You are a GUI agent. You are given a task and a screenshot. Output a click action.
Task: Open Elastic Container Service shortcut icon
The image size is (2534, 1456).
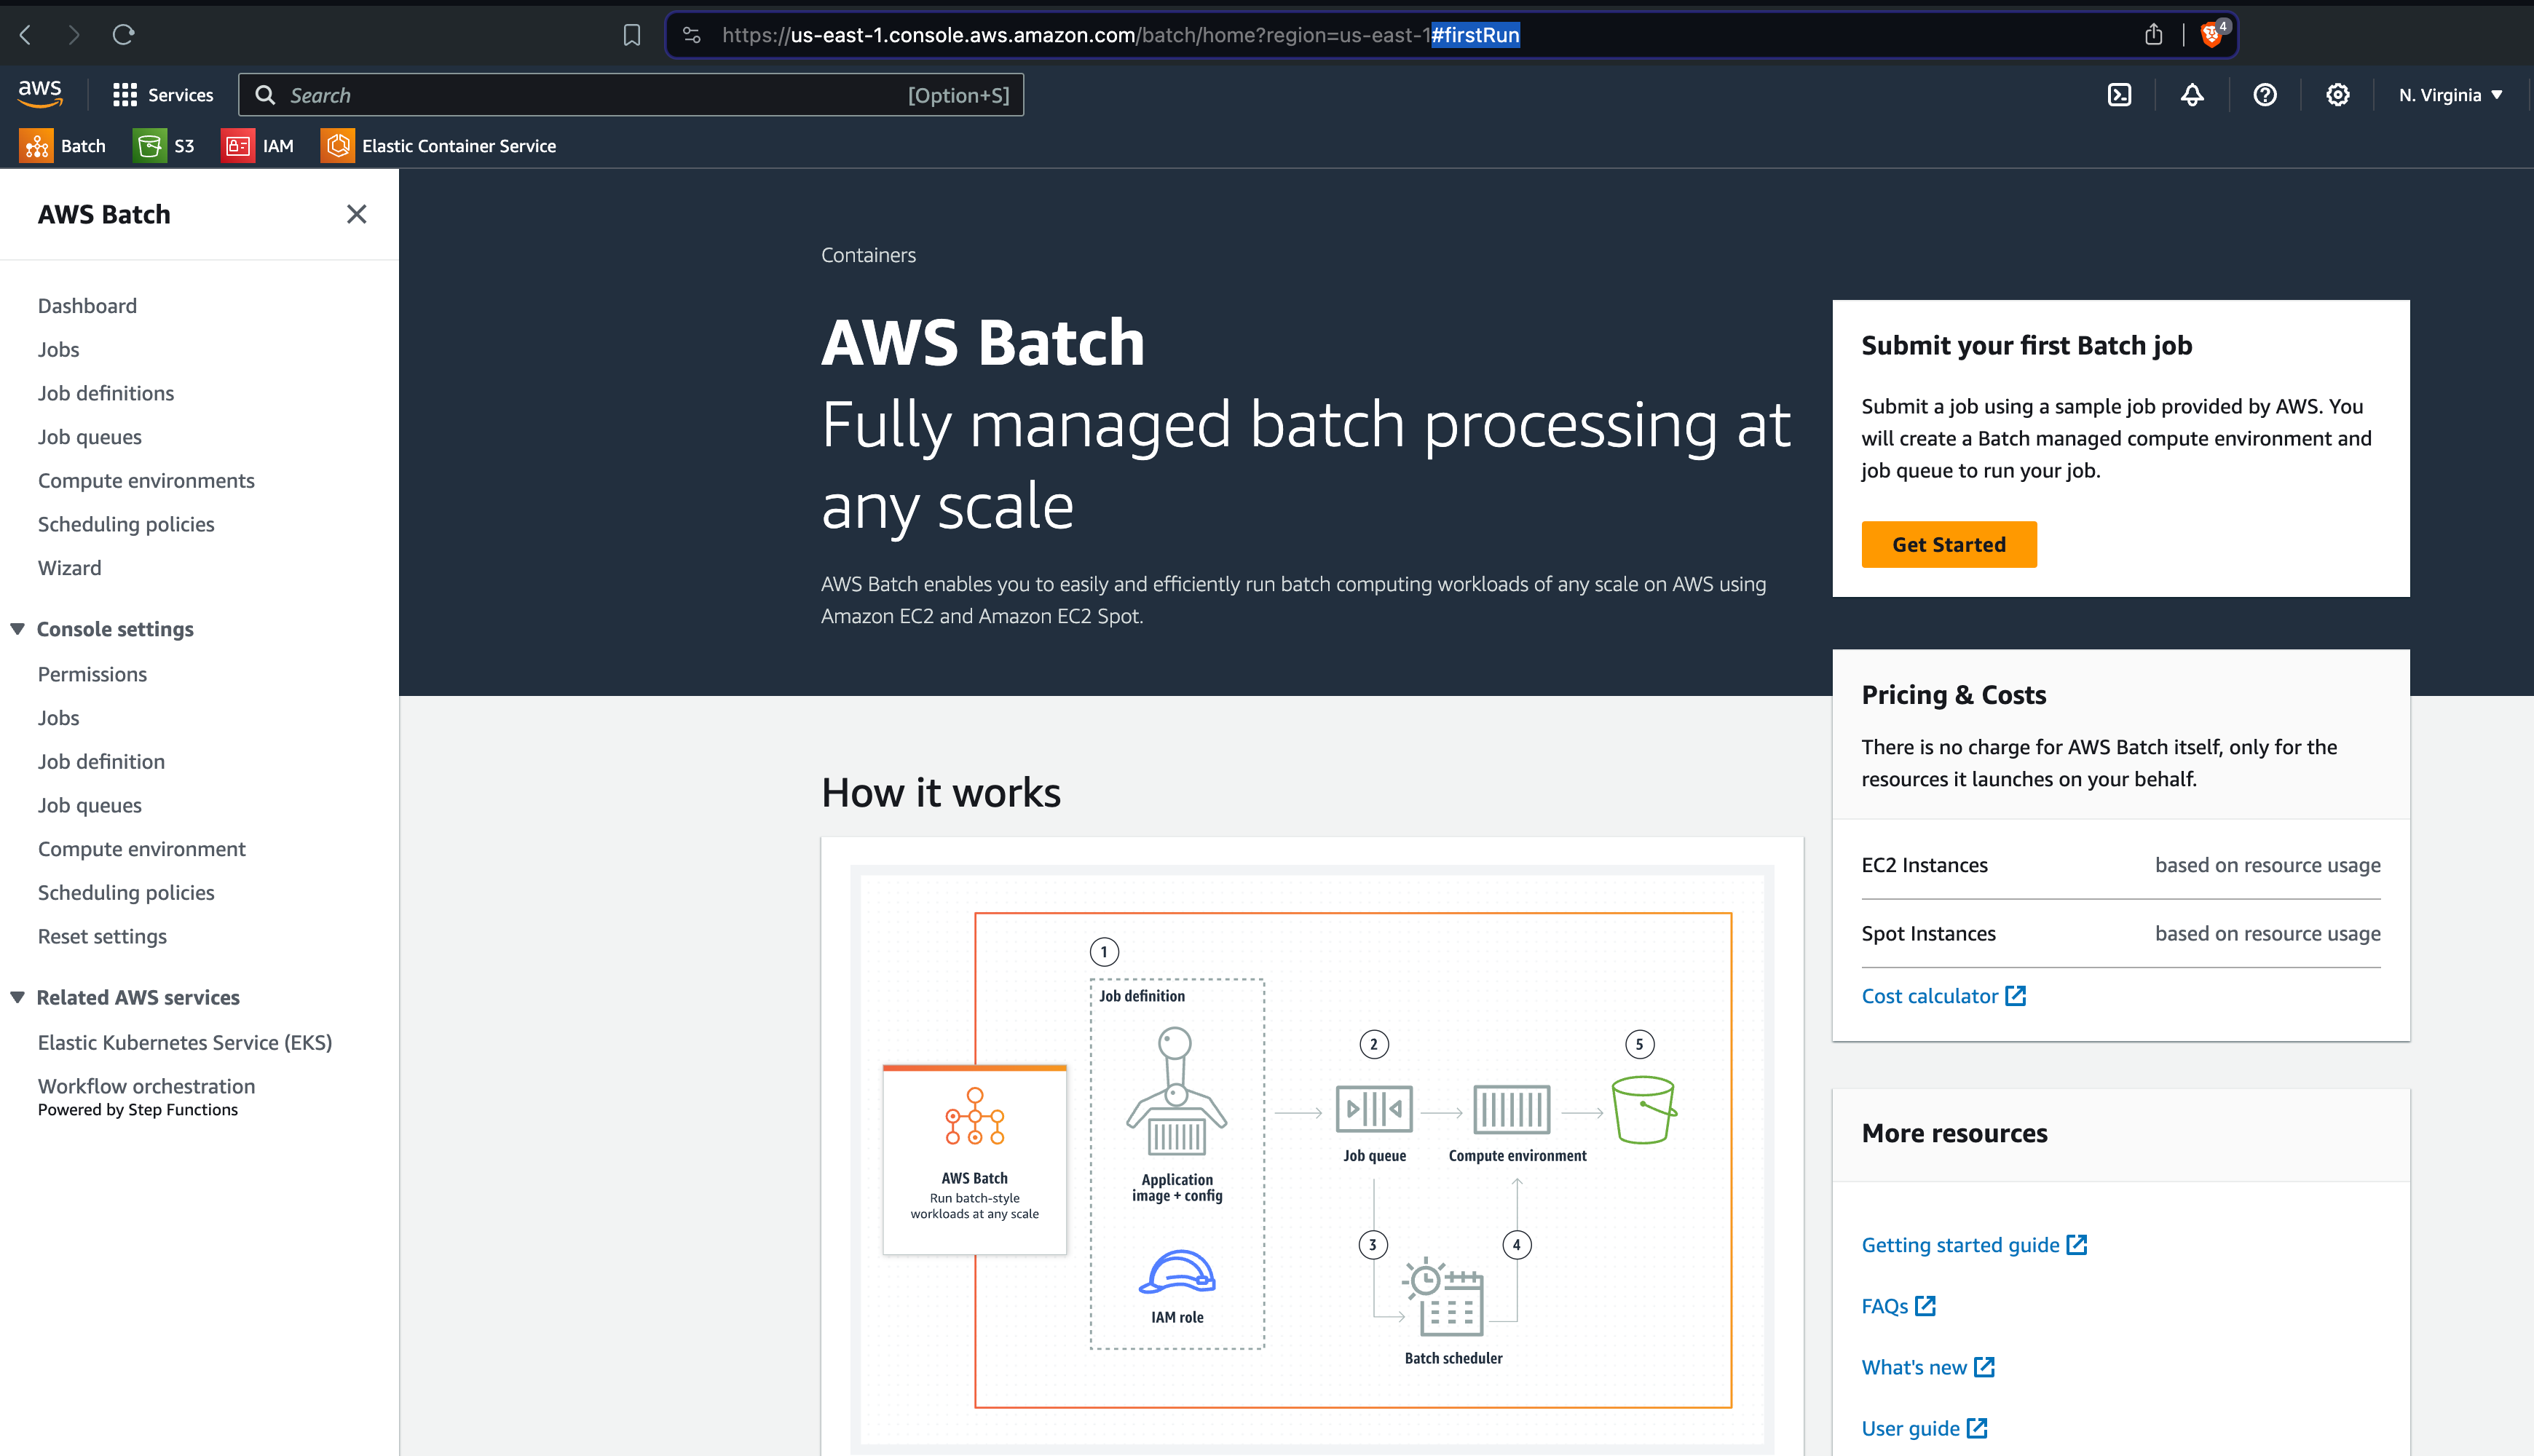(x=338, y=146)
